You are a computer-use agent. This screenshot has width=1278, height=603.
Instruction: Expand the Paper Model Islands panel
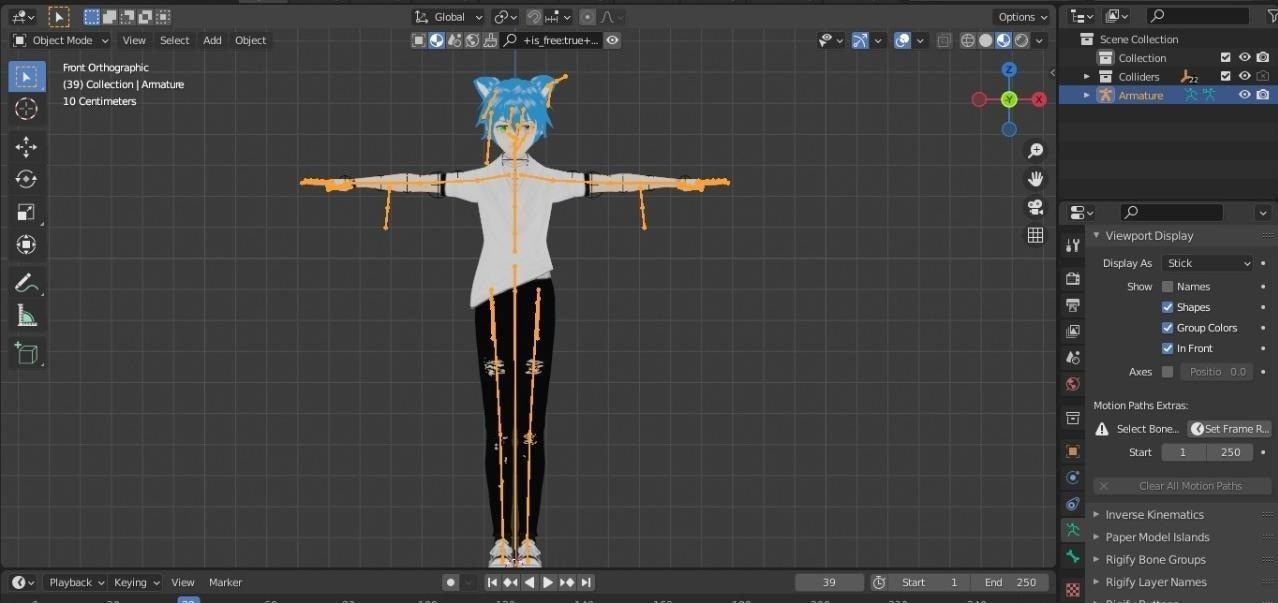[x=1096, y=537]
